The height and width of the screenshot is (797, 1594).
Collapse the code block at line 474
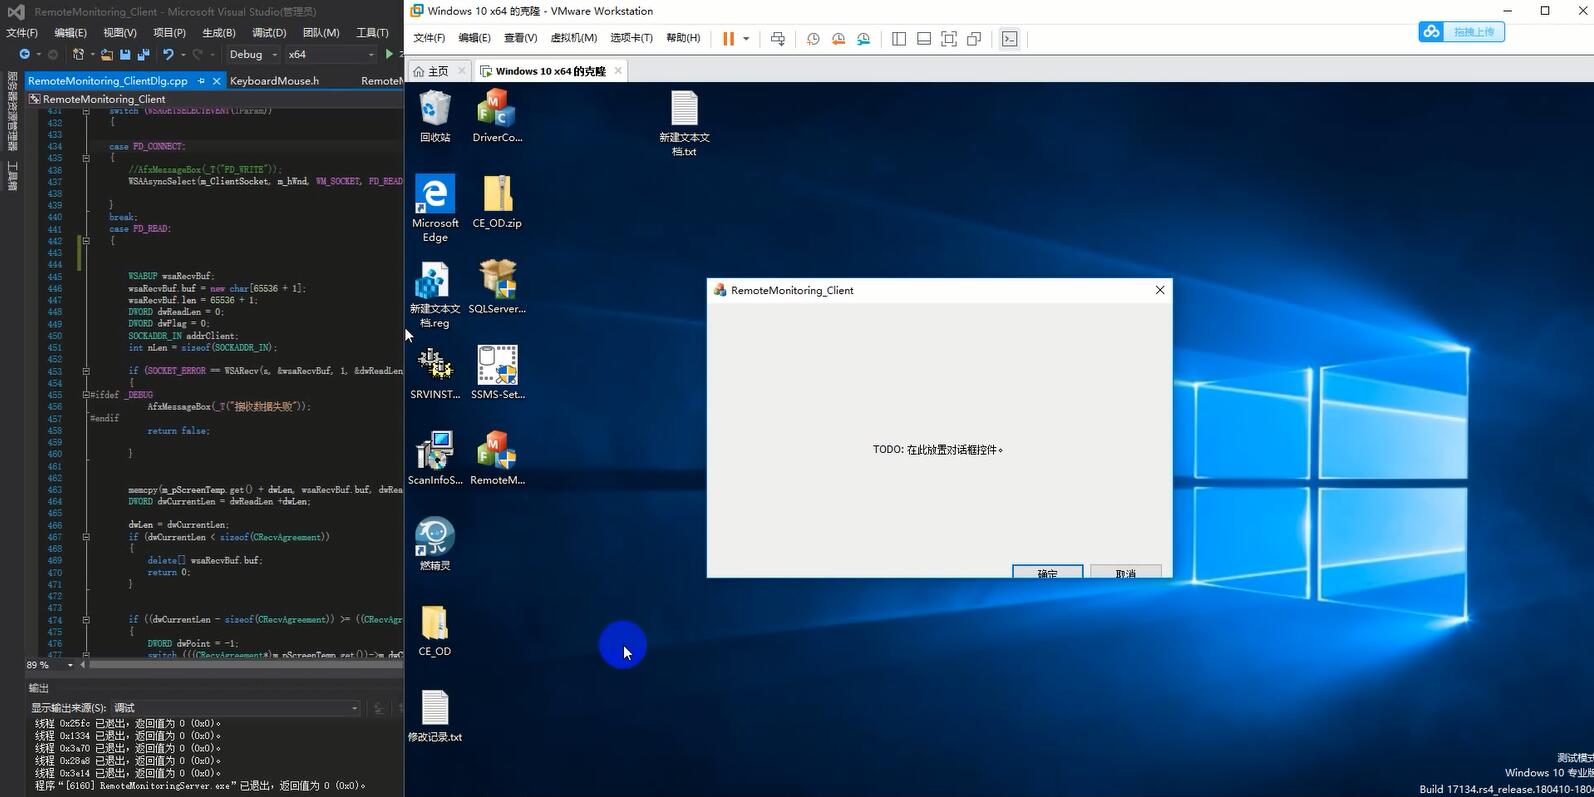coord(86,620)
